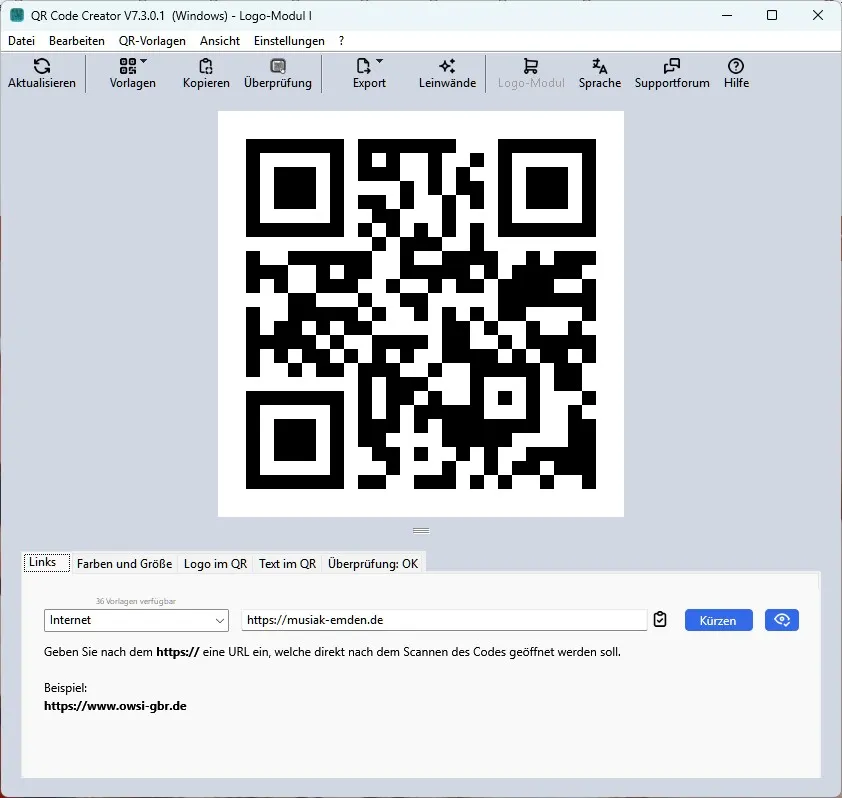Expand the Internet template dropdown

point(136,620)
